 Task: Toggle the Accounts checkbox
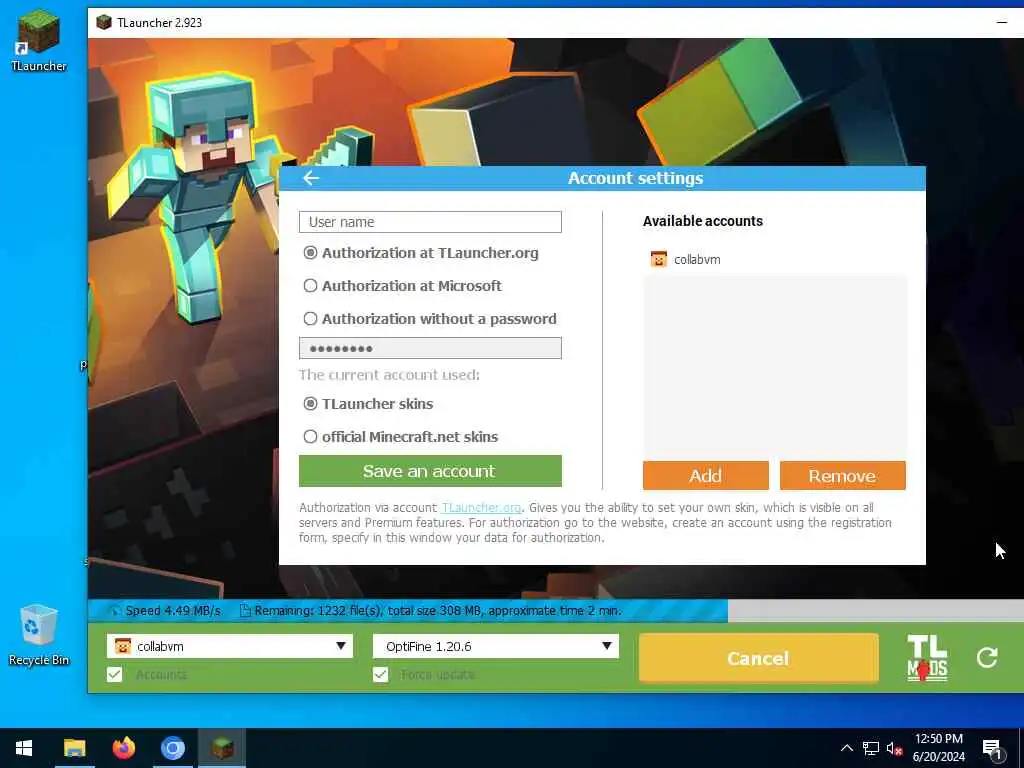[114, 674]
